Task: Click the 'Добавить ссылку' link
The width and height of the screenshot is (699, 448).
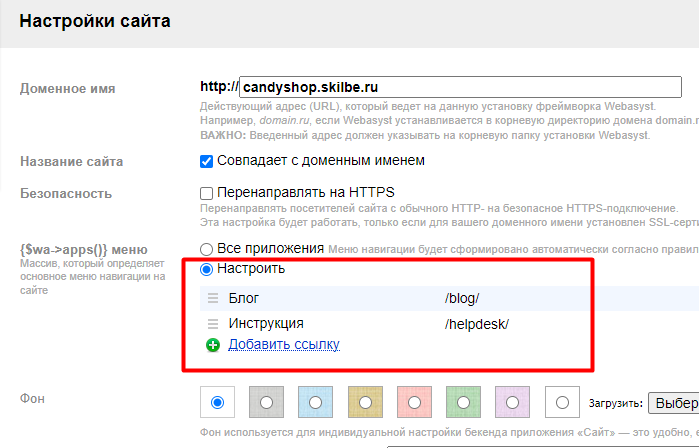Action: pyautogui.click(x=284, y=345)
